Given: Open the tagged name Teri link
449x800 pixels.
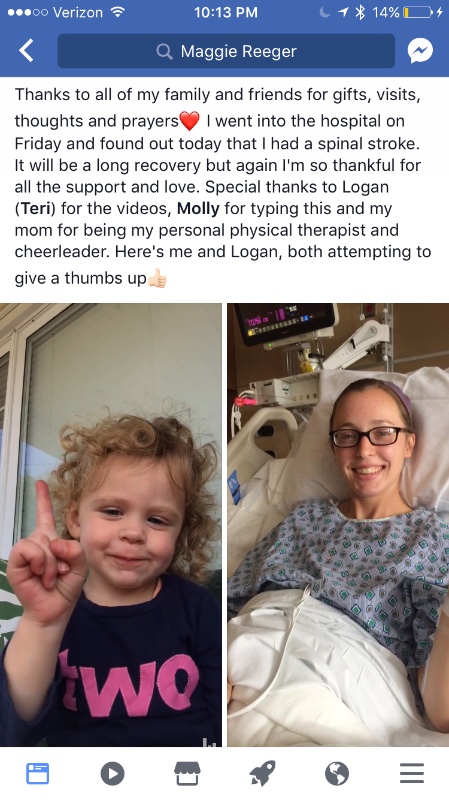Looking at the screenshot, I should pos(36,209).
